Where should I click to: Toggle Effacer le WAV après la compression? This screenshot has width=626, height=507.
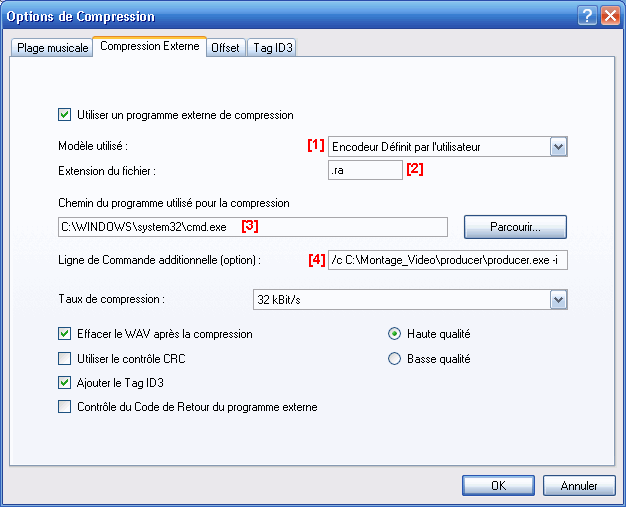click(65, 334)
